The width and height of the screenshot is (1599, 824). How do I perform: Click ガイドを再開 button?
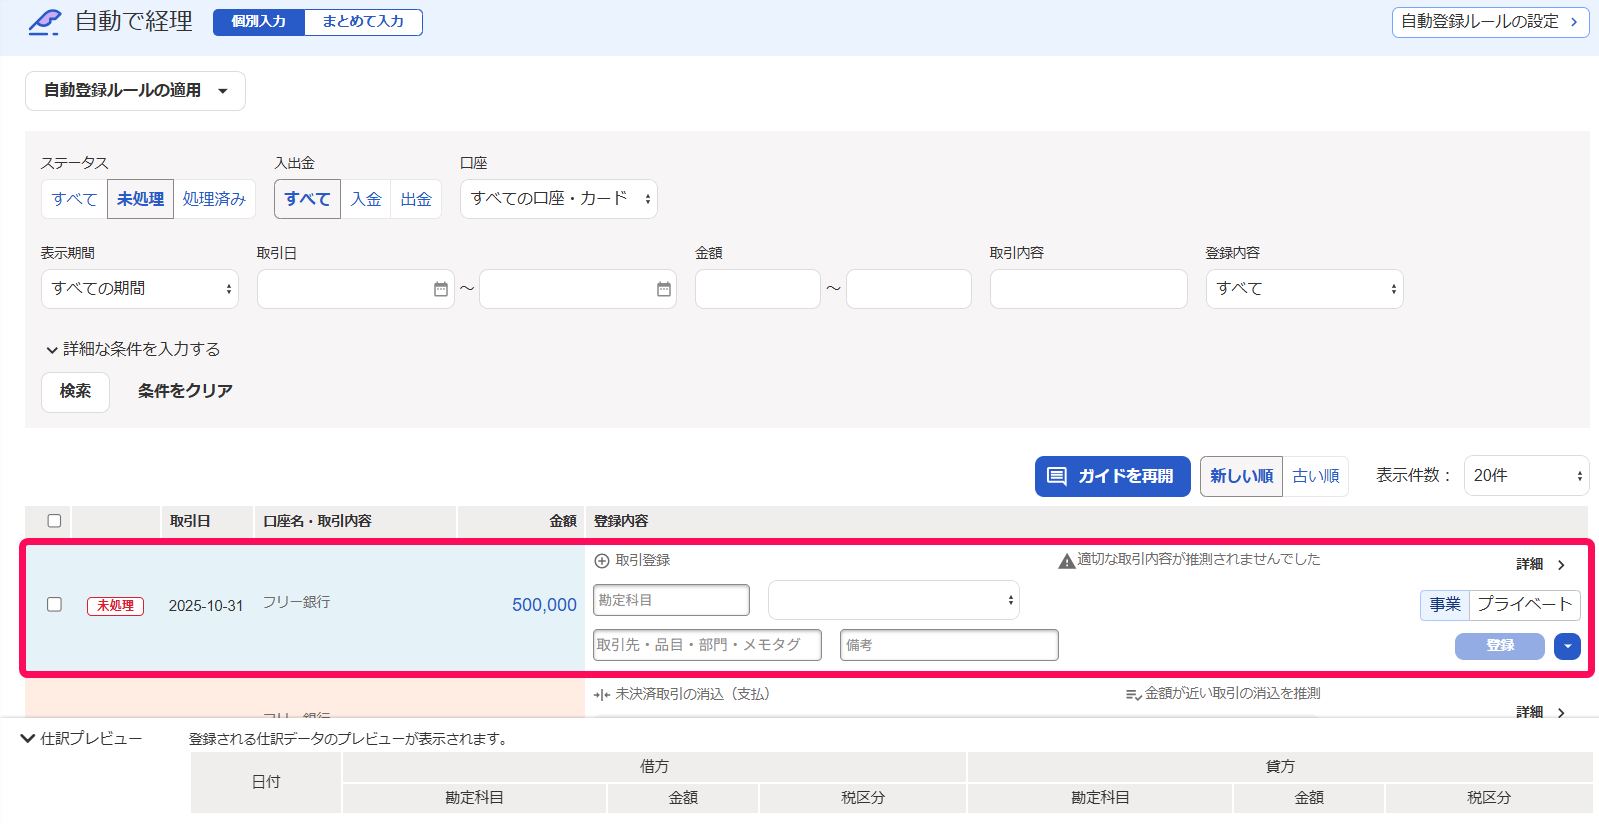pyautogui.click(x=1112, y=476)
